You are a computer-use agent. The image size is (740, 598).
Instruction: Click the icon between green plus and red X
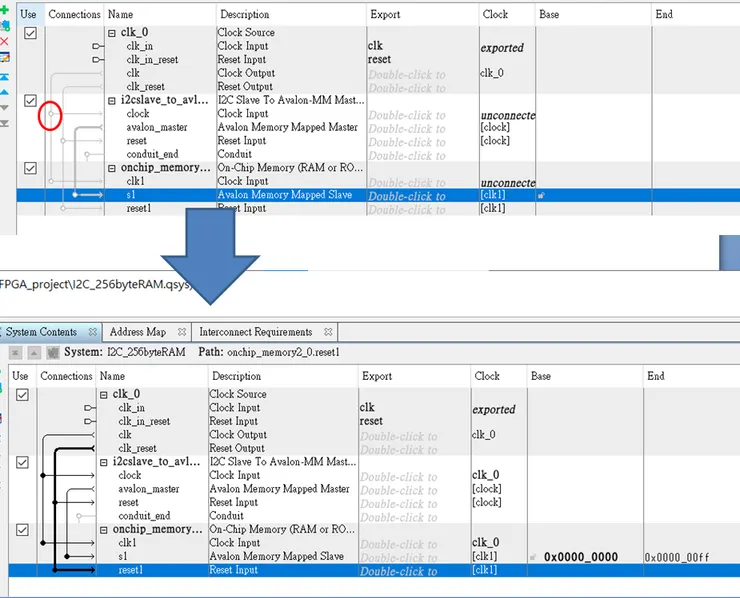pyautogui.click(x=5, y=25)
